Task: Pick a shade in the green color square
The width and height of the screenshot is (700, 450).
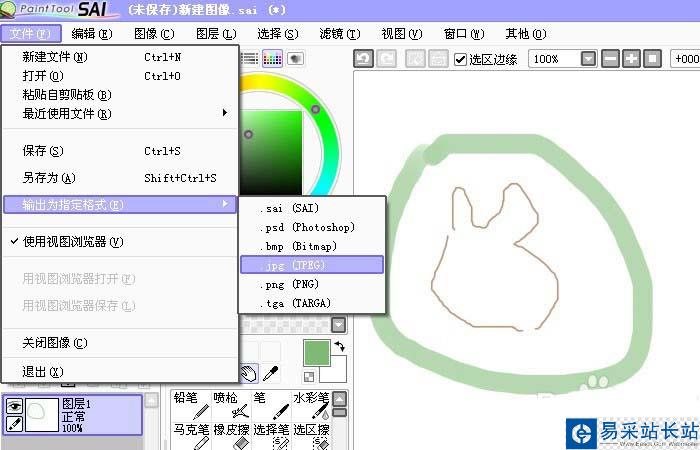Action: (x=271, y=153)
